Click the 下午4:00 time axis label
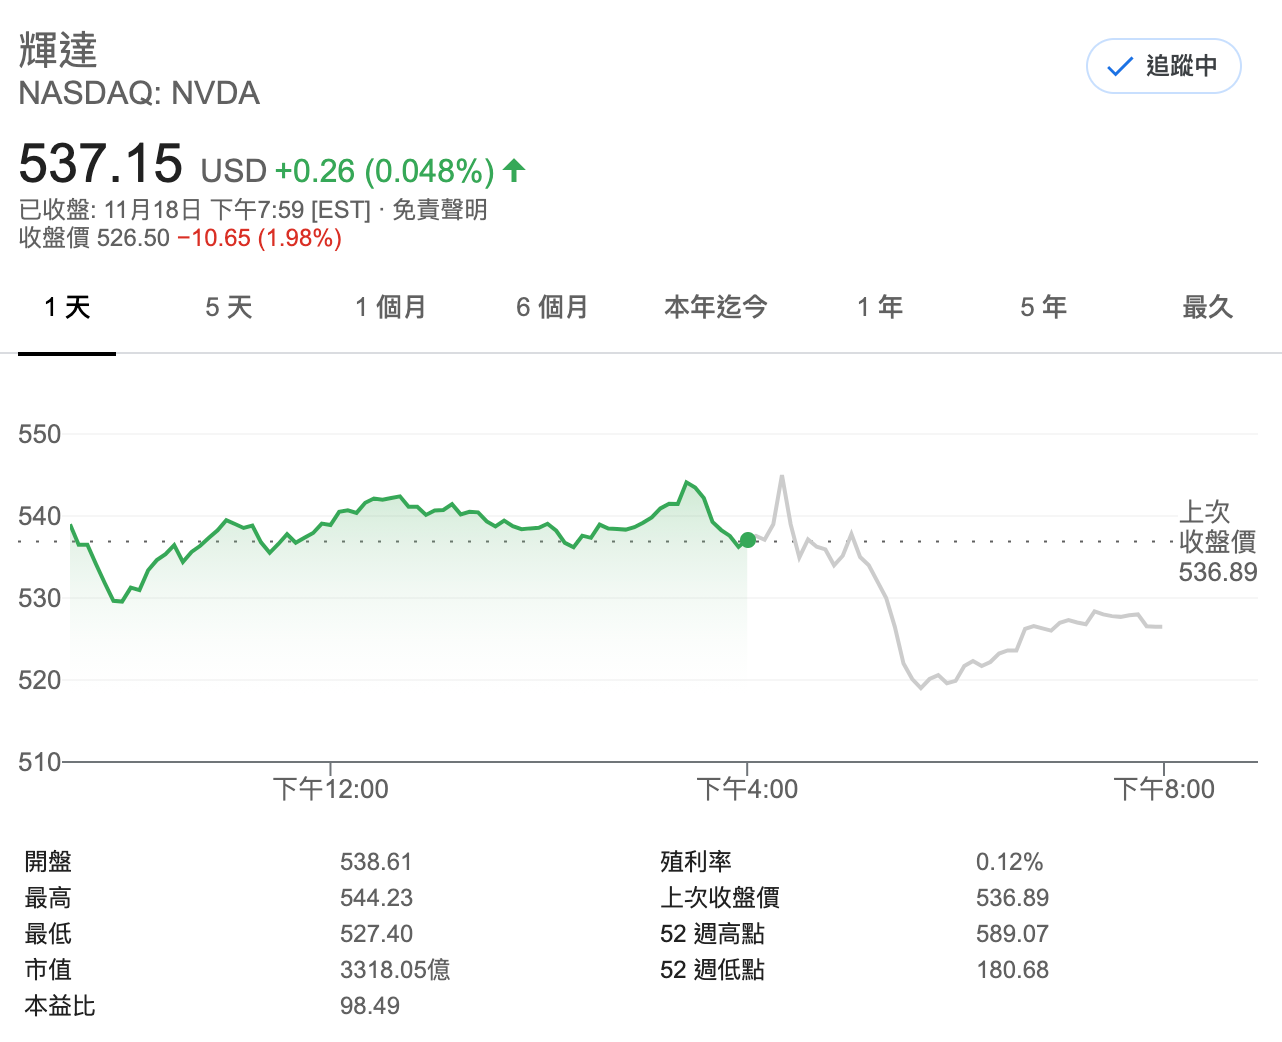 coord(748,789)
